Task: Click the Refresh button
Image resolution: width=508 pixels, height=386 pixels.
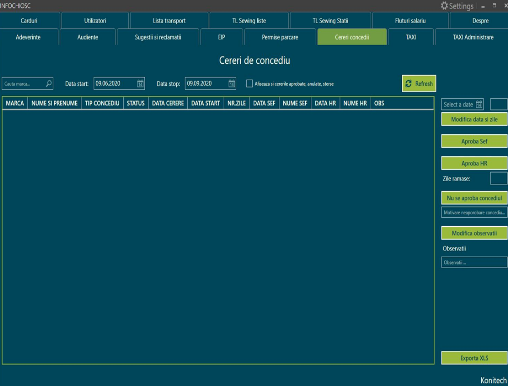Action: click(419, 83)
